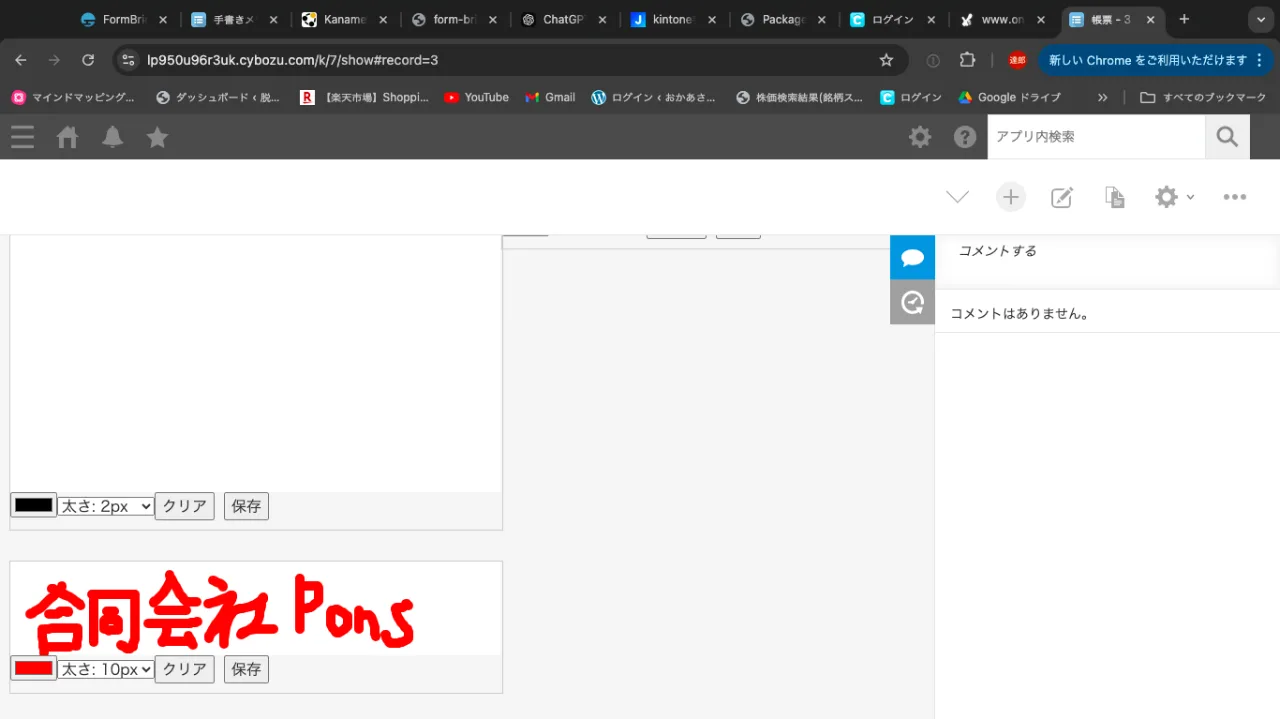Open the tab search dropdown arrow
1280x719 pixels.
click(1259, 20)
